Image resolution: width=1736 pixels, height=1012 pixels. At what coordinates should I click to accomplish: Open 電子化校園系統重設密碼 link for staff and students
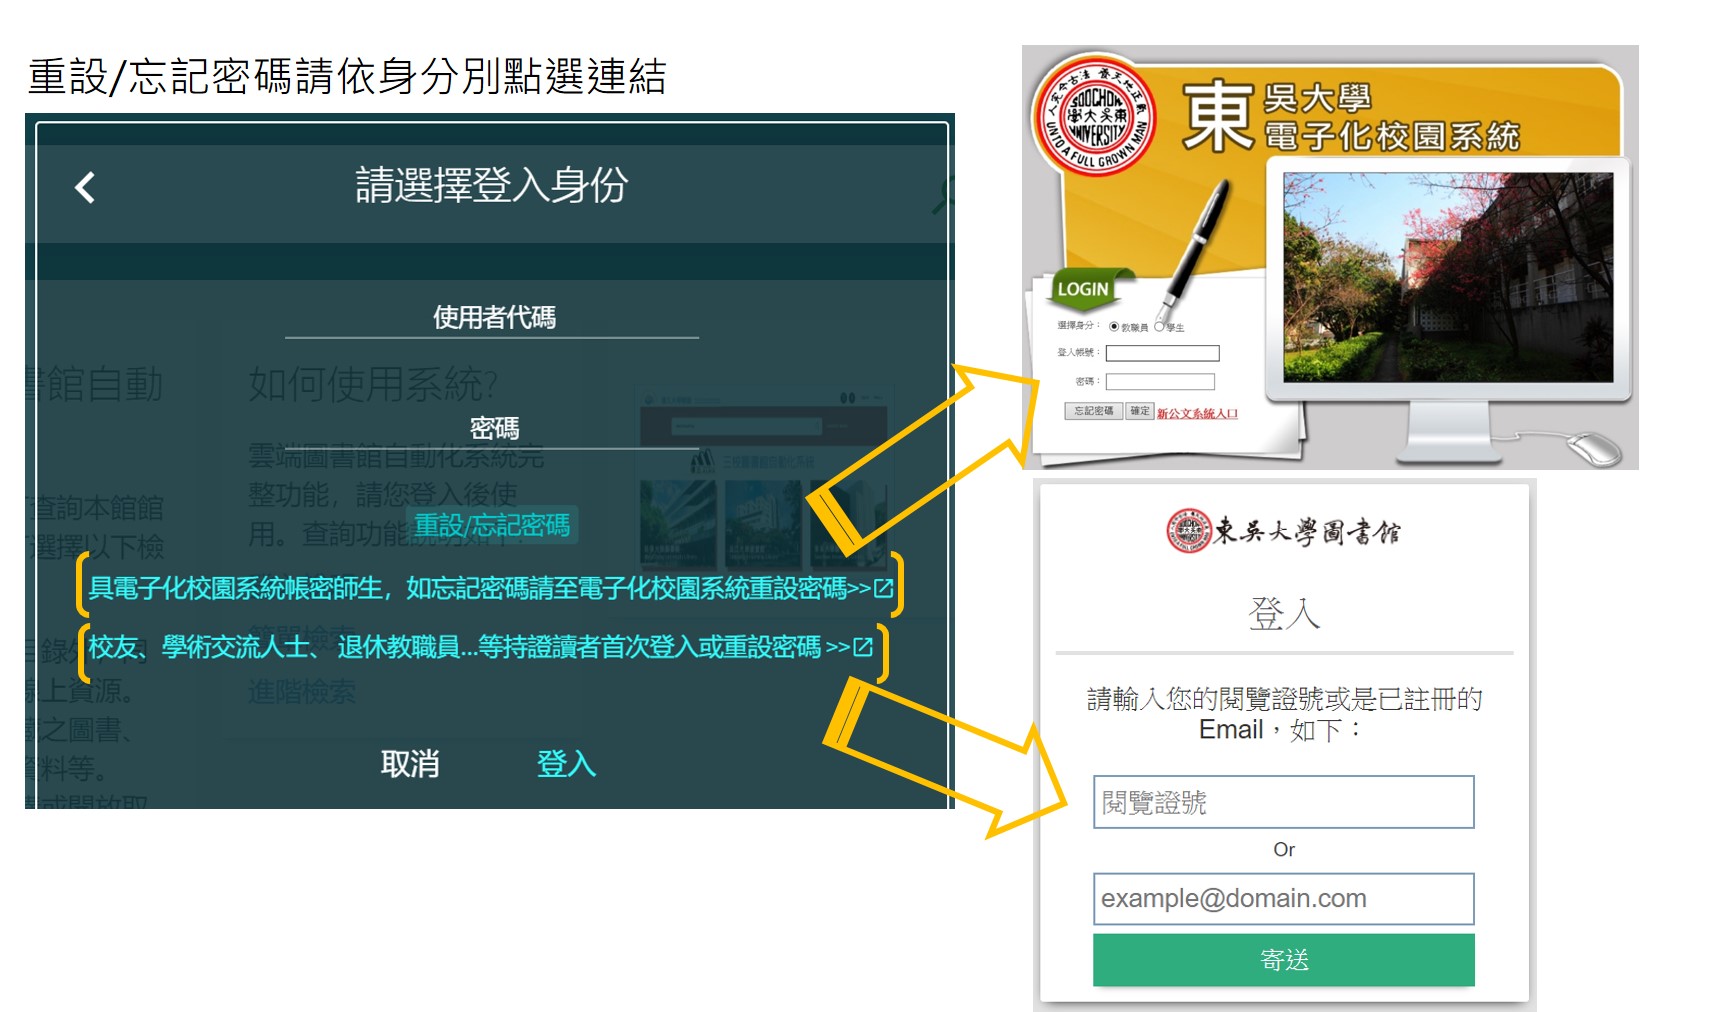490,590
